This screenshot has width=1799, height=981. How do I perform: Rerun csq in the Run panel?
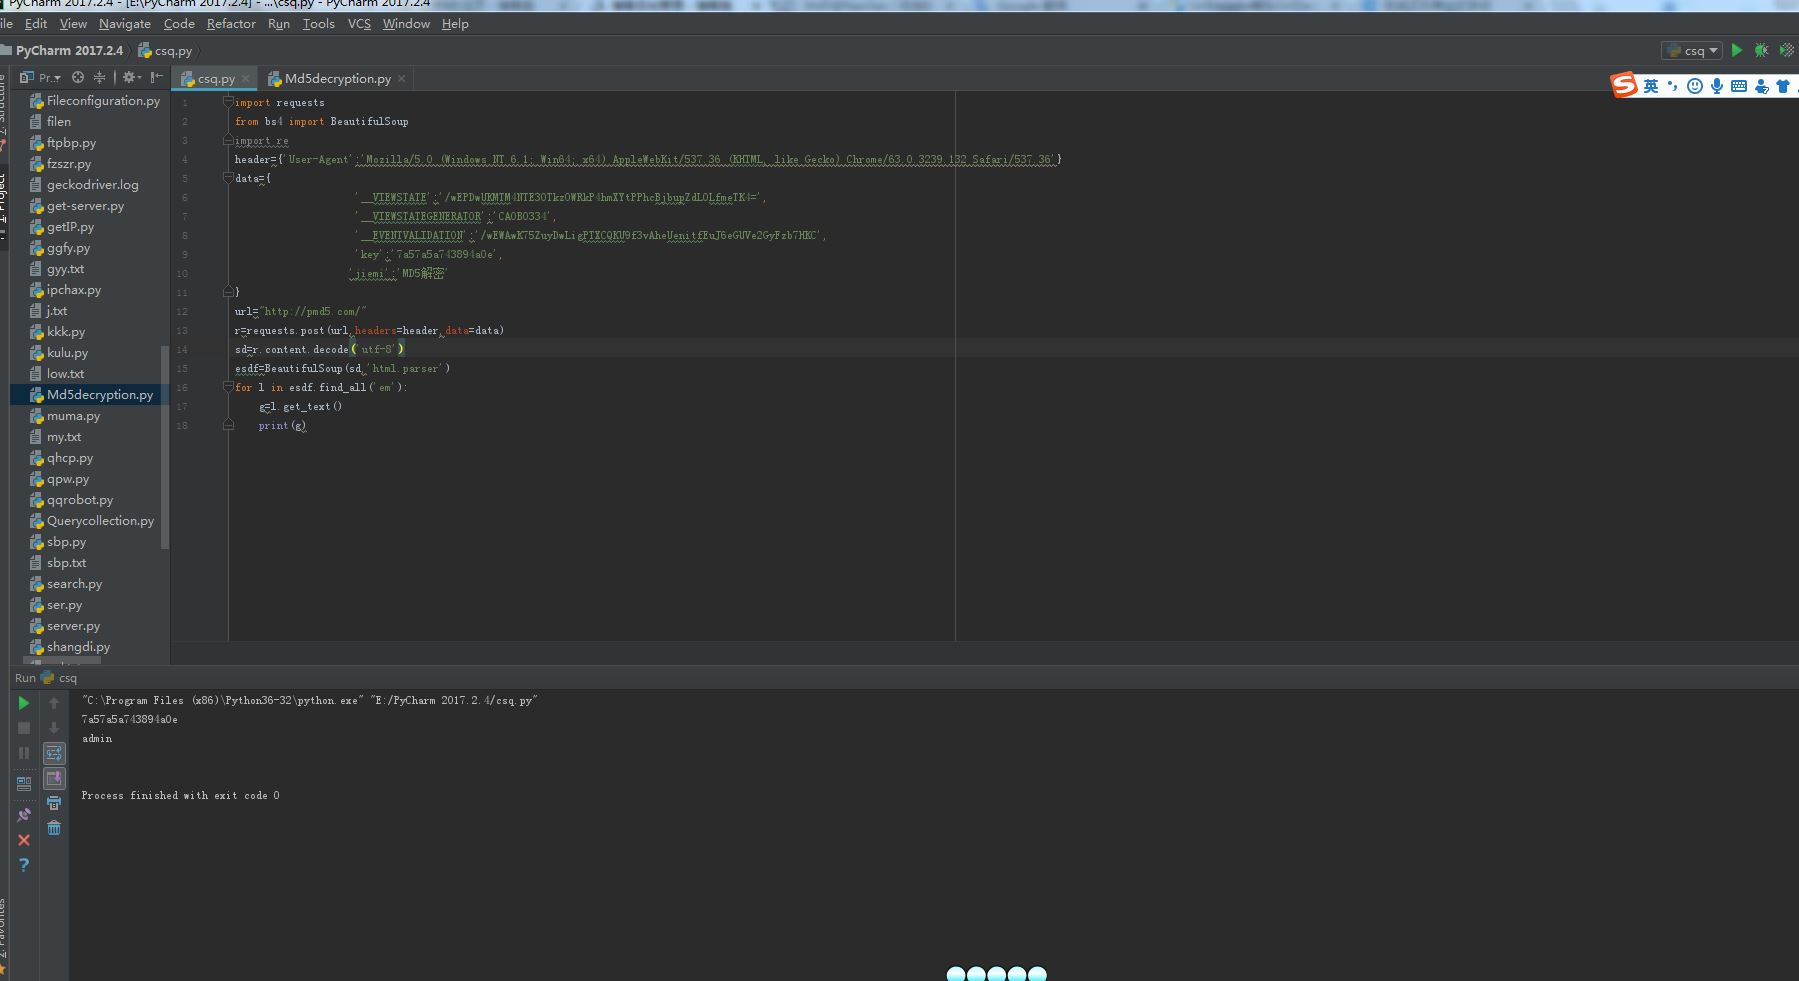[x=24, y=703]
